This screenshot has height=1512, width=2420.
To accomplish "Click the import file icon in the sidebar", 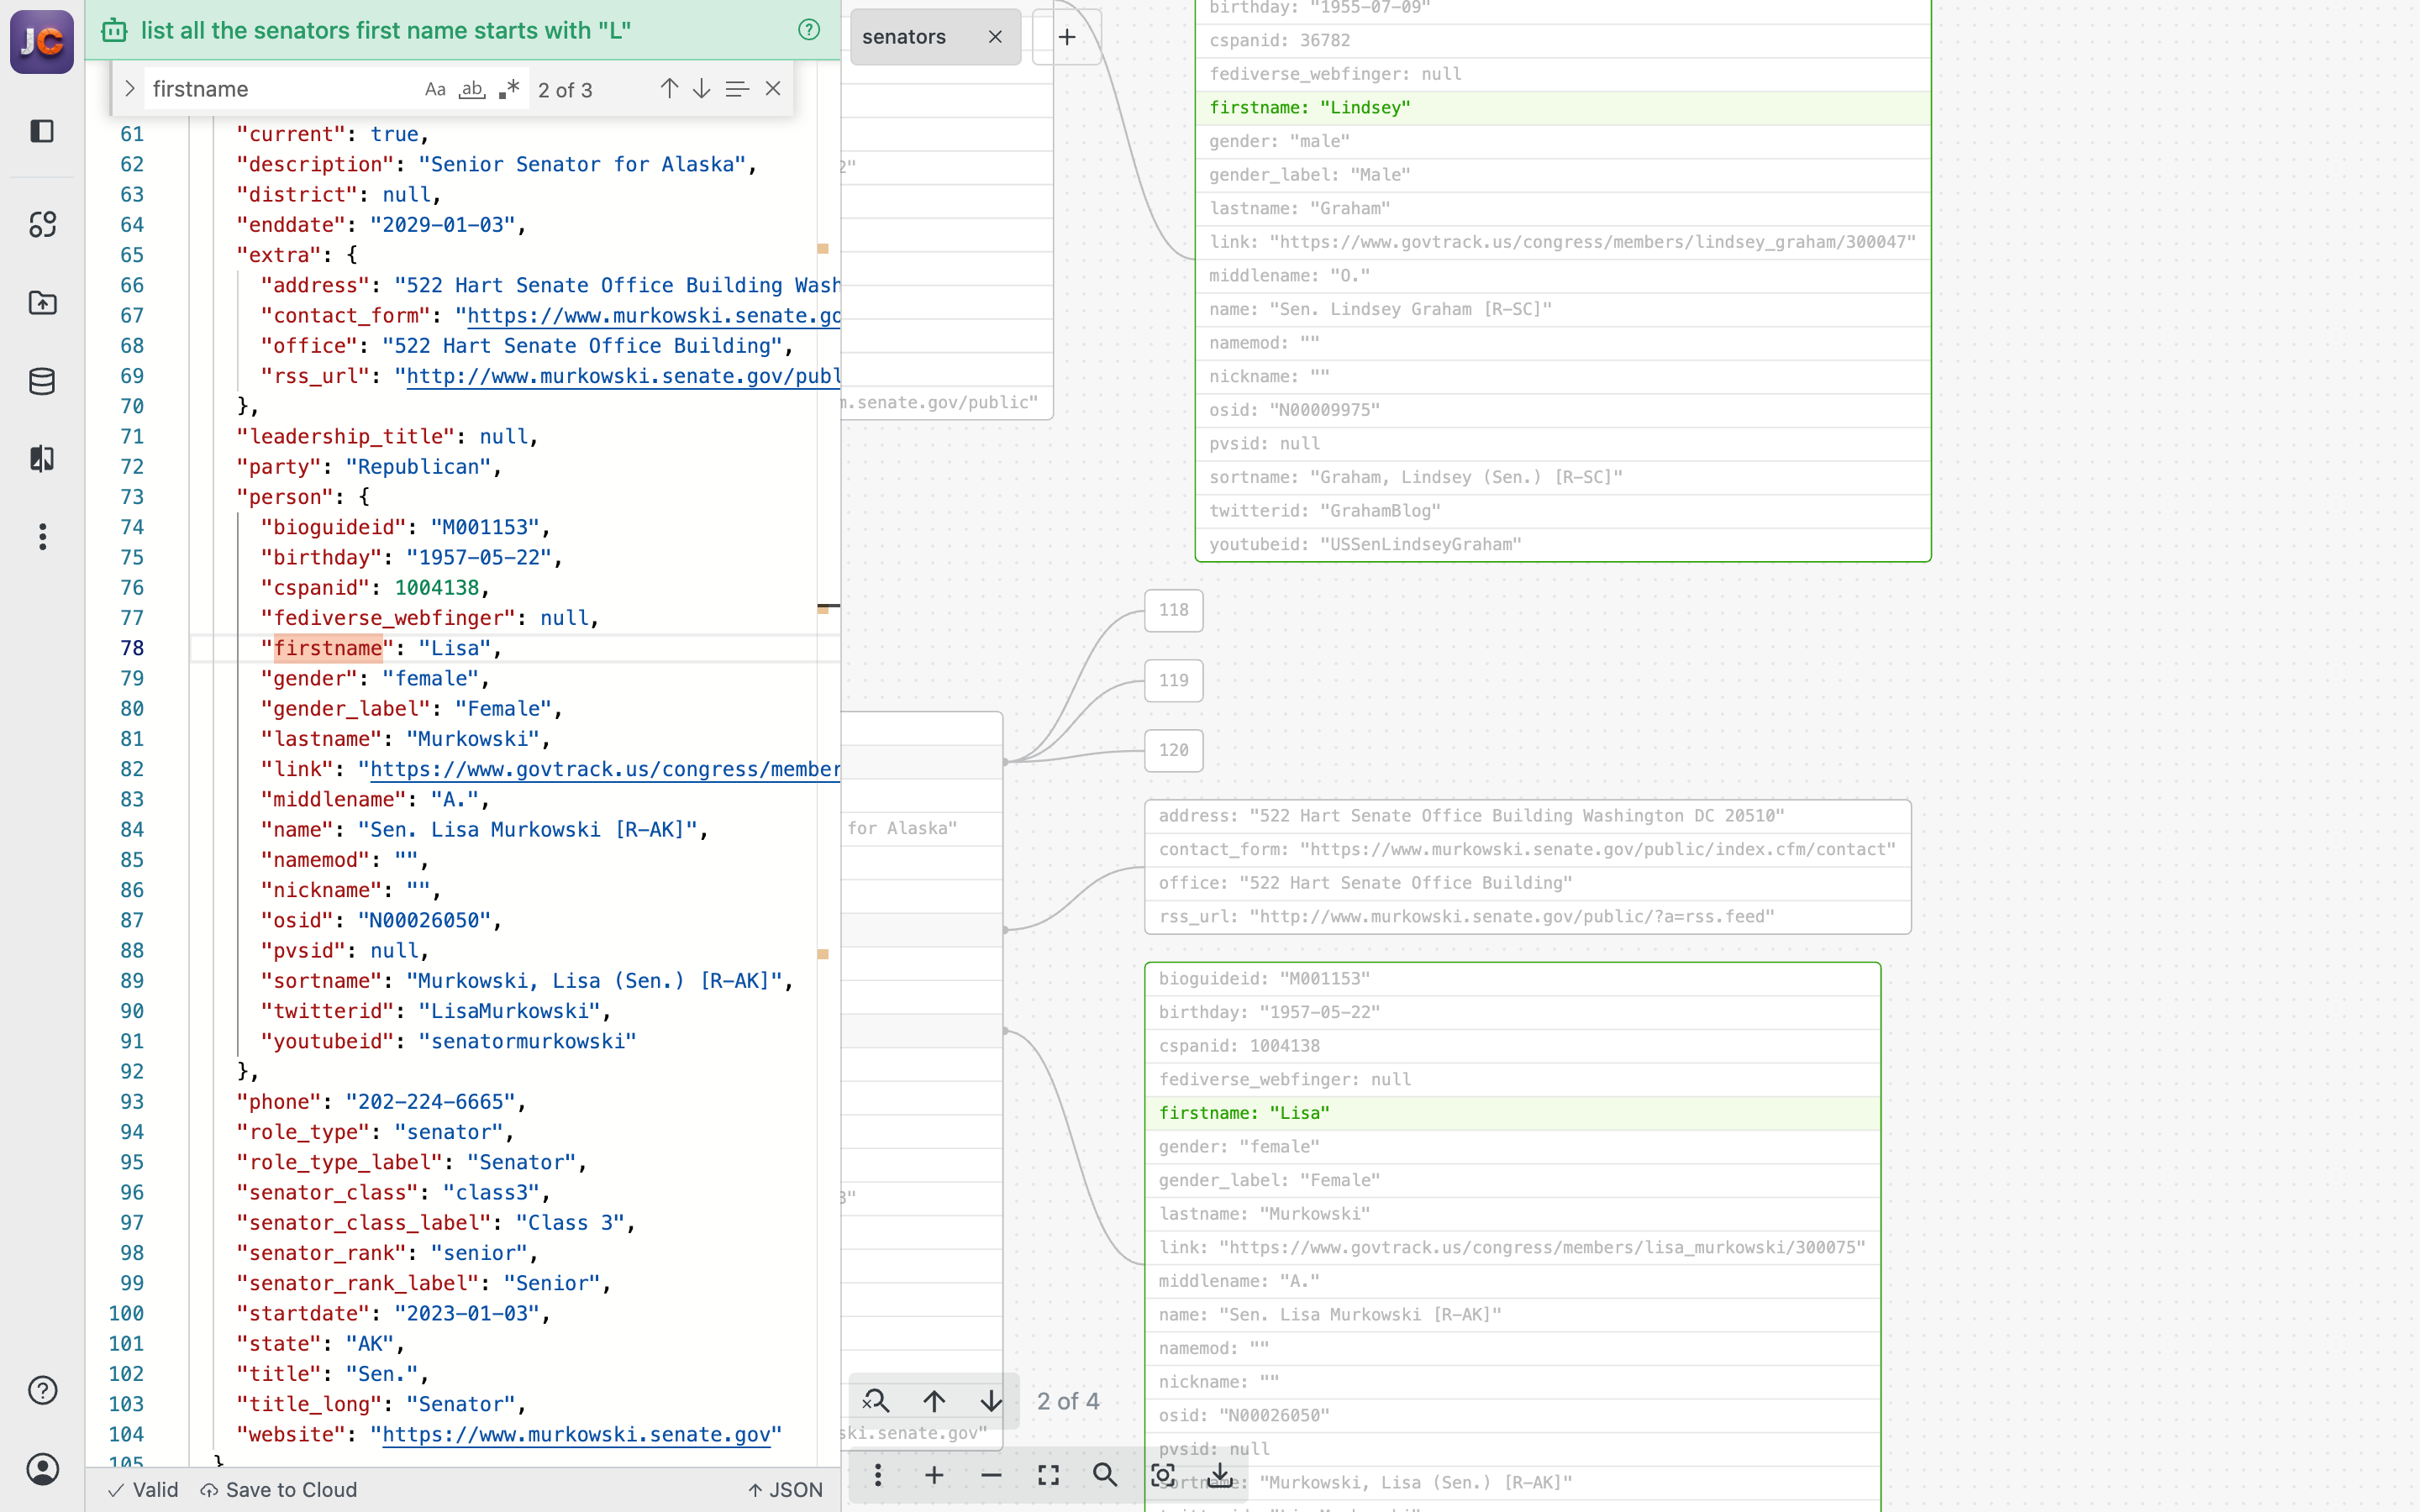I will [42, 303].
